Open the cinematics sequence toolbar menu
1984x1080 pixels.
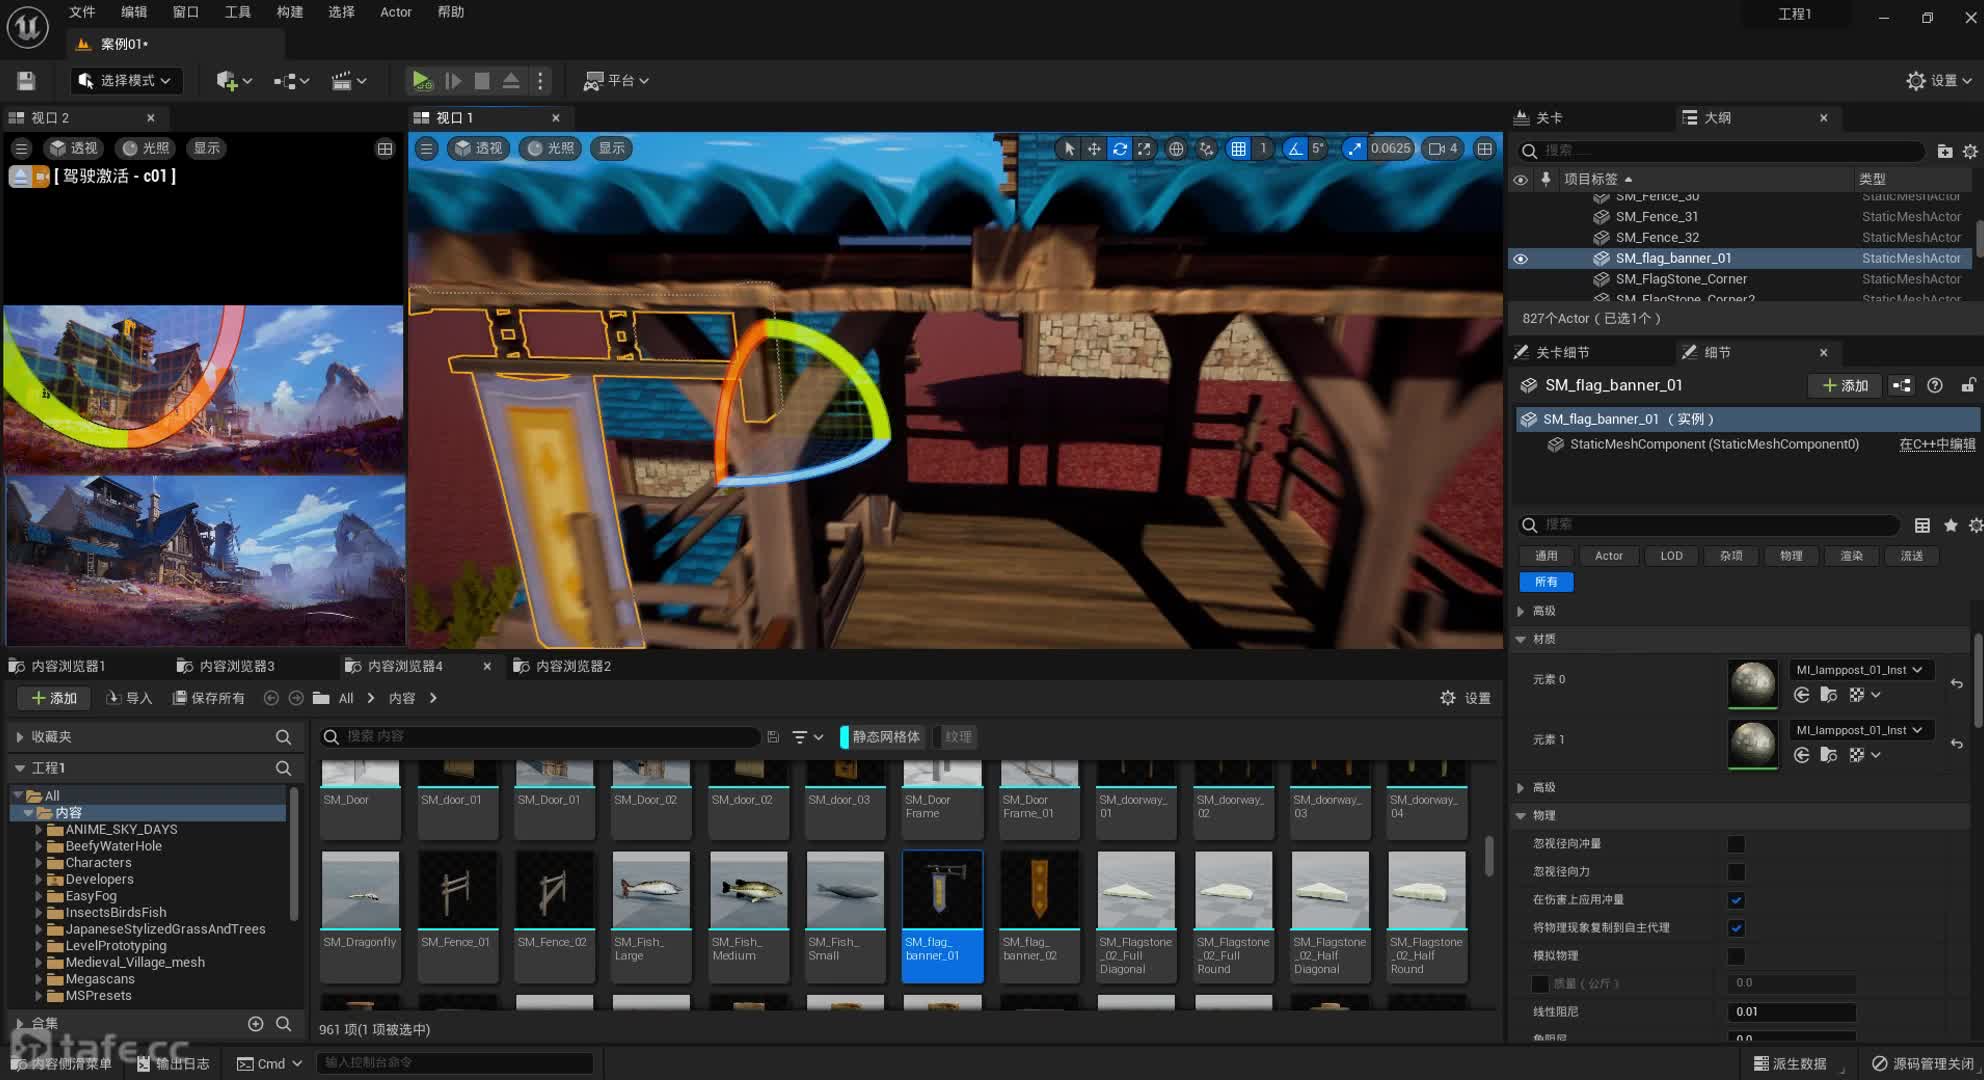pos(349,80)
